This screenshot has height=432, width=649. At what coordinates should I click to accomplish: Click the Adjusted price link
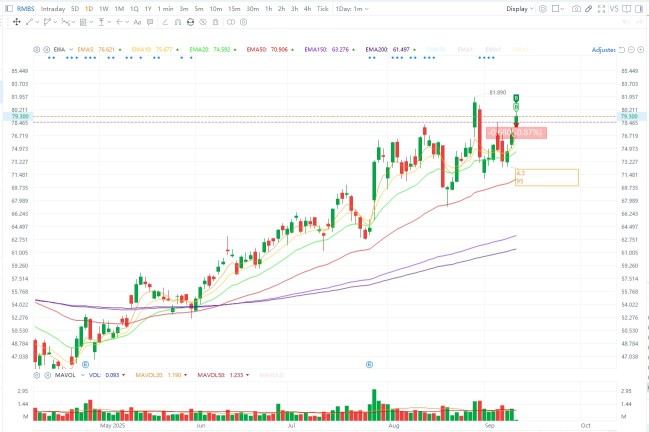(x=603, y=50)
